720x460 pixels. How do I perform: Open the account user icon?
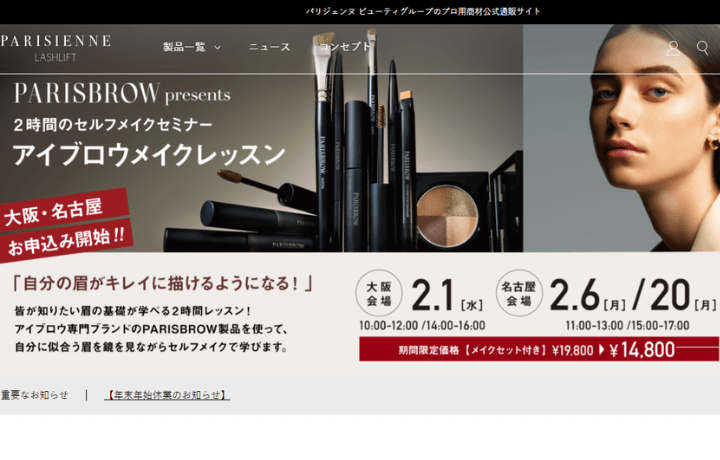coord(673,48)
